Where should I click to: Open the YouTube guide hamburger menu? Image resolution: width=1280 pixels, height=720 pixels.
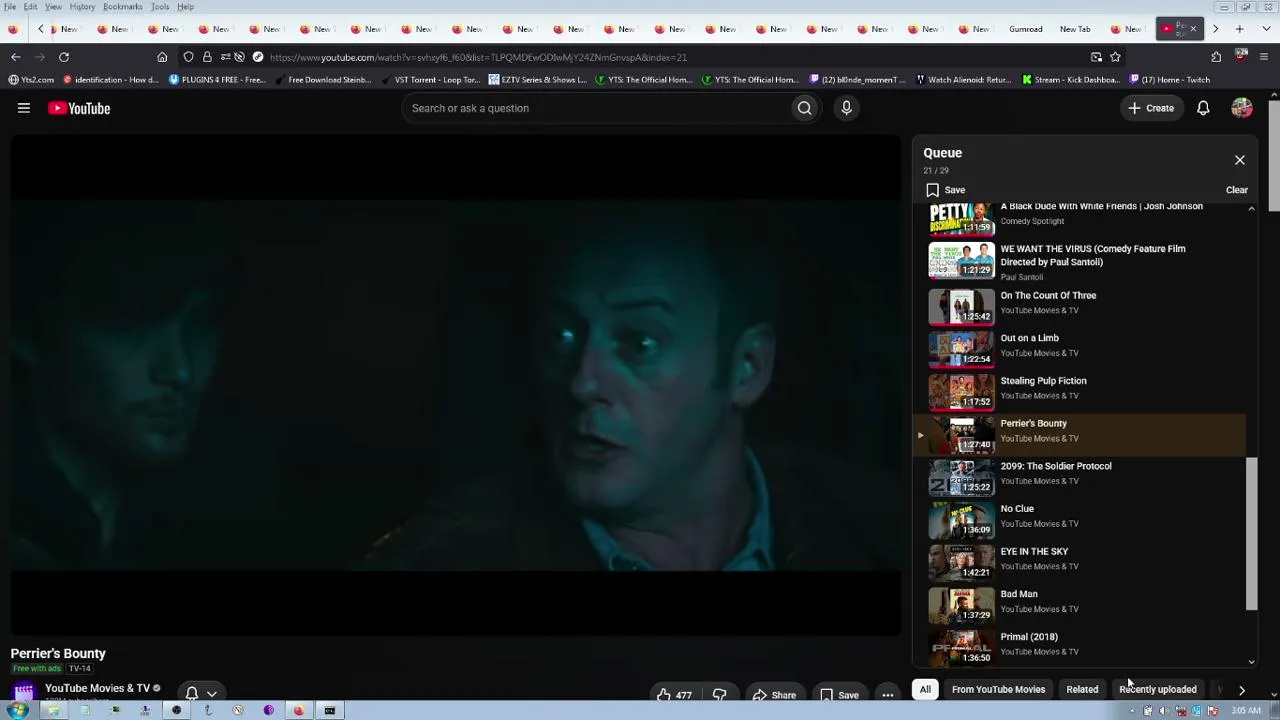pyautogui.click(x=24, y=108)
